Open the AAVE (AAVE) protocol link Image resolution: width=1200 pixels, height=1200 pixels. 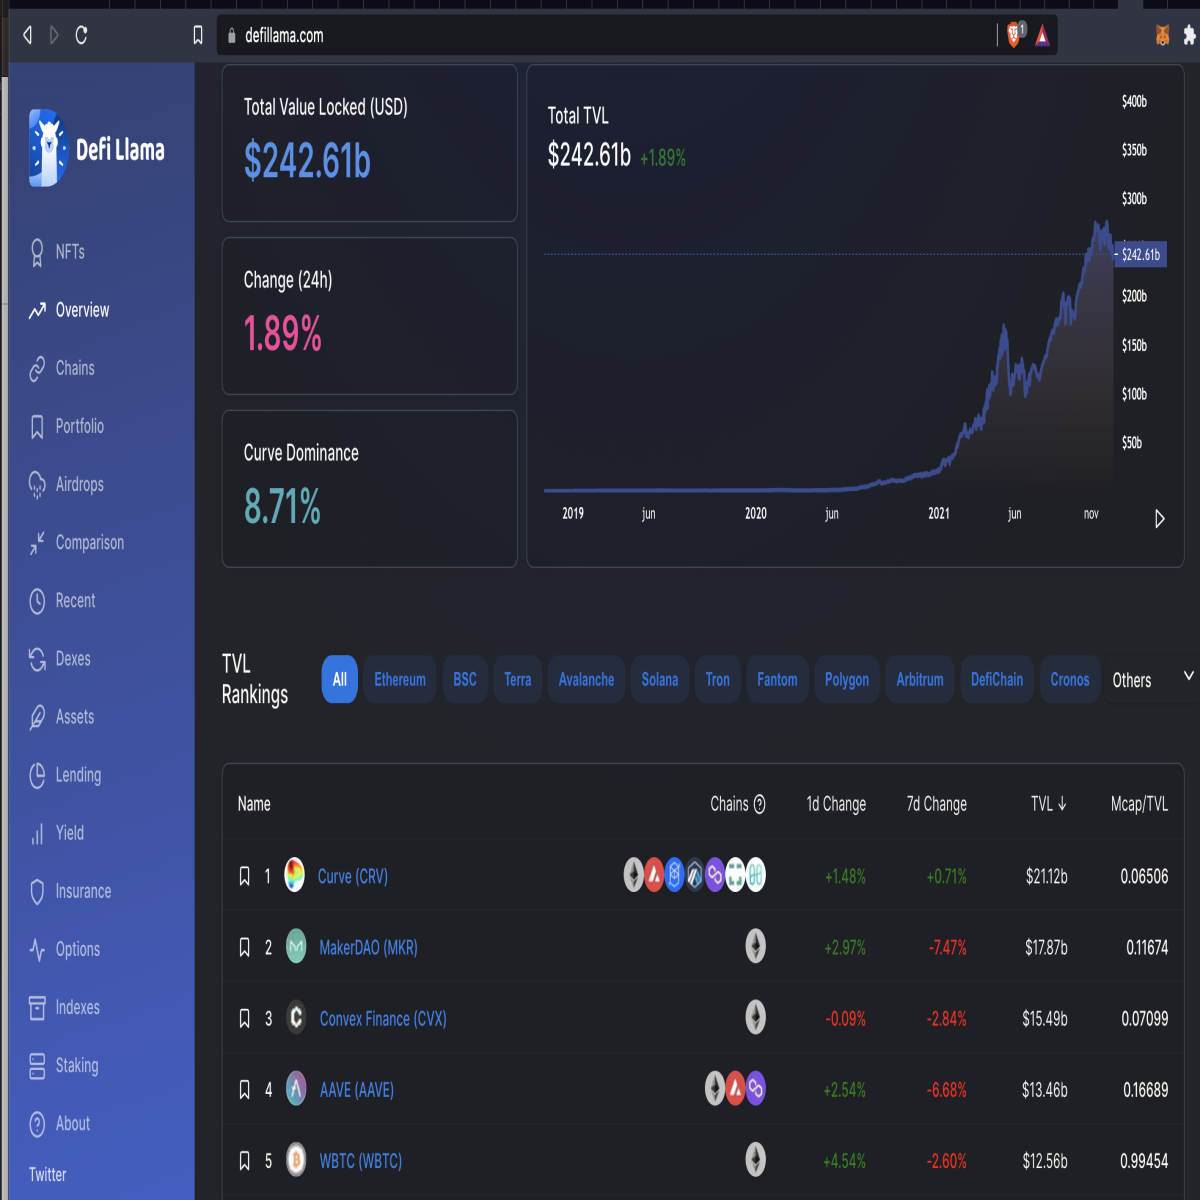click(x=357, y=1089)
